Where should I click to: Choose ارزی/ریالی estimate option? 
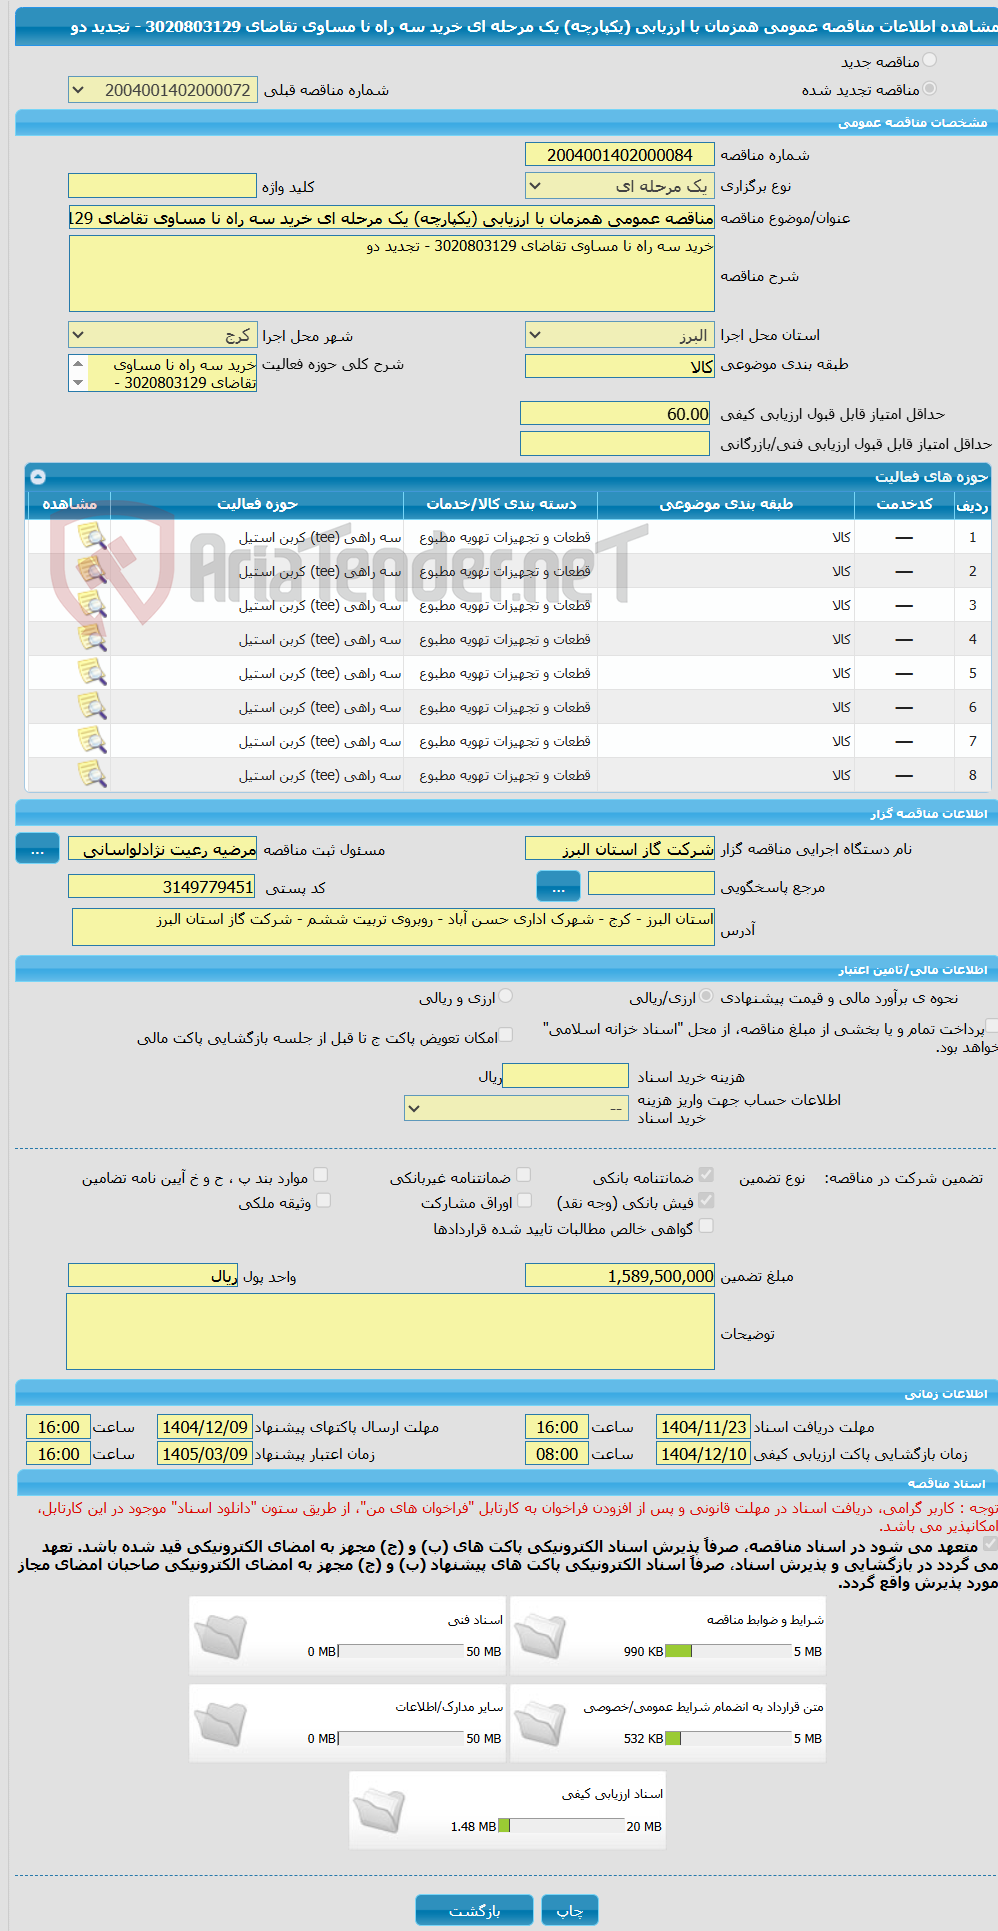tap(707, 997)
